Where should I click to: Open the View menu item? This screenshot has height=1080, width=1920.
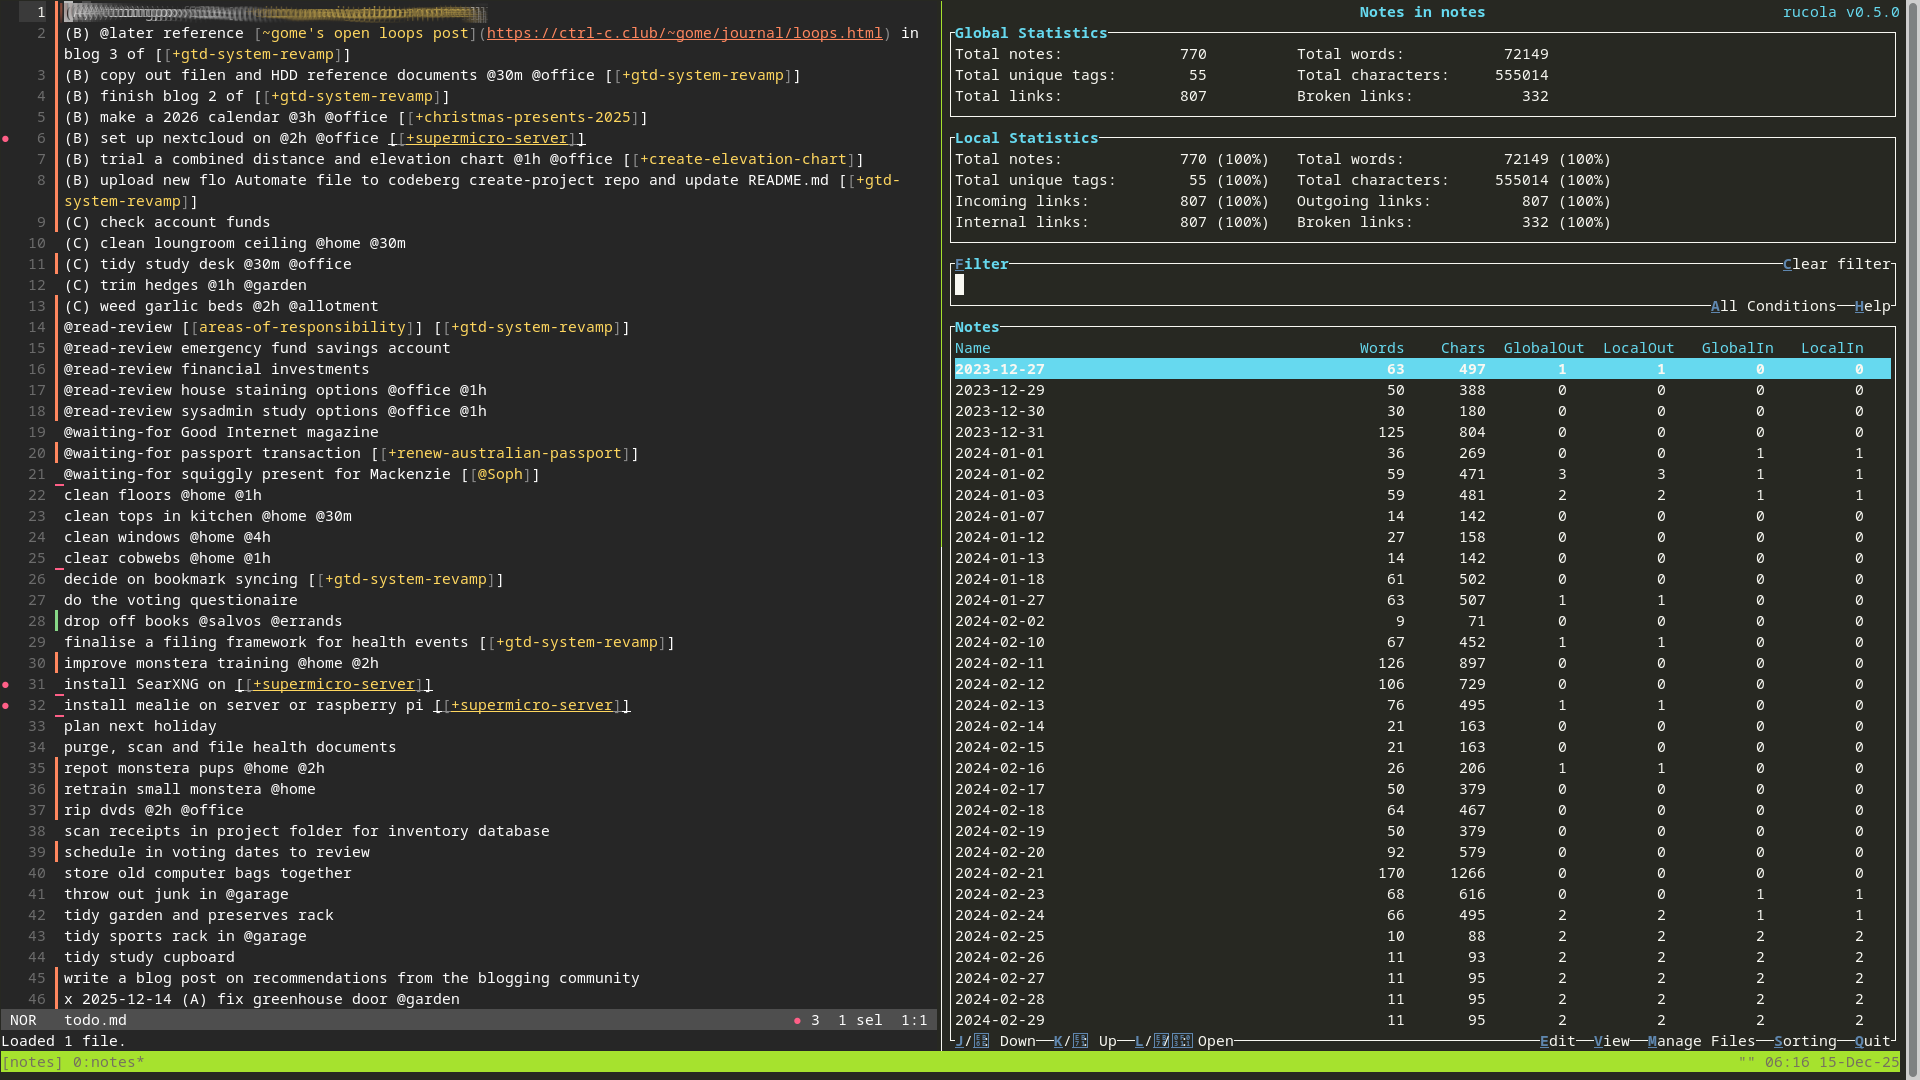[1611, 1042]
